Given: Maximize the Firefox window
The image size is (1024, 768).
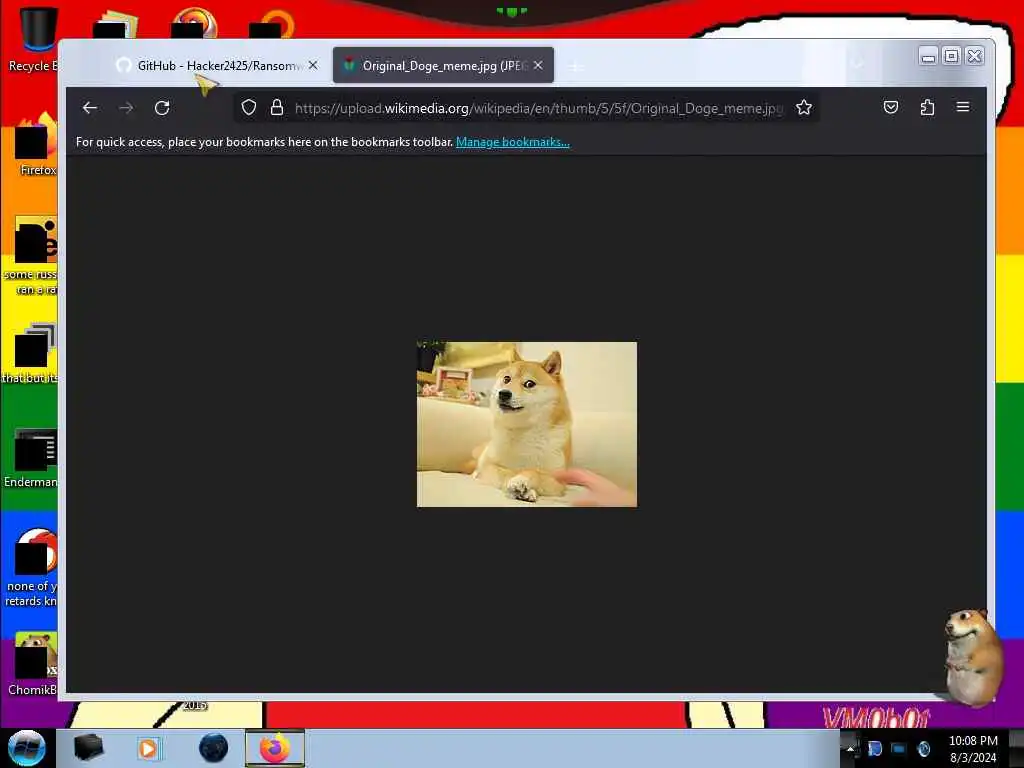Looking at the screenshot, I should click(952, 56).
